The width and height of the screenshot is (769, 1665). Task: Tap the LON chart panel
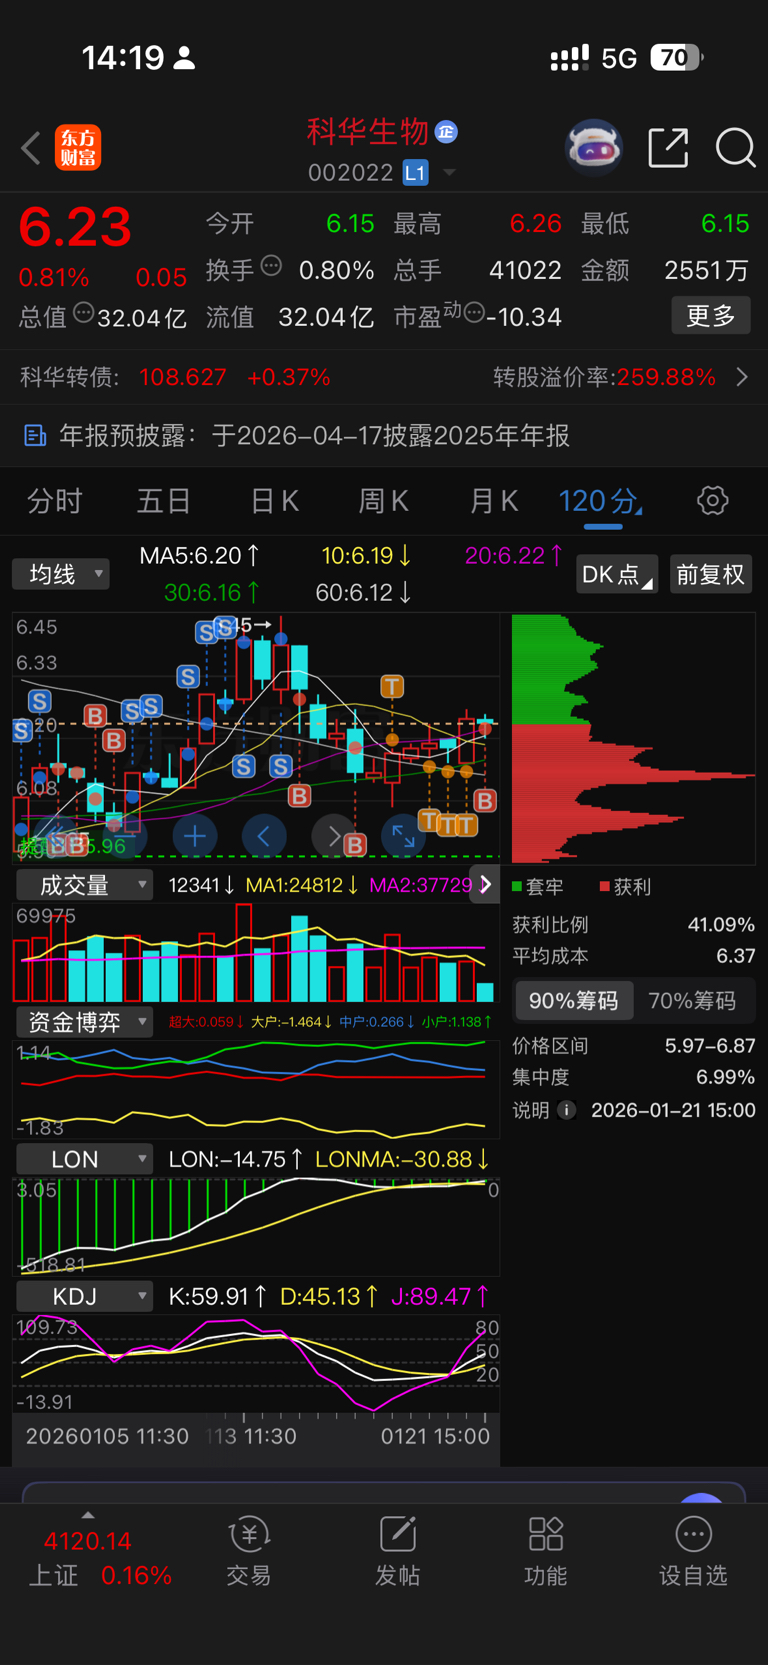pyautogui.click(x=256, y=1227)
